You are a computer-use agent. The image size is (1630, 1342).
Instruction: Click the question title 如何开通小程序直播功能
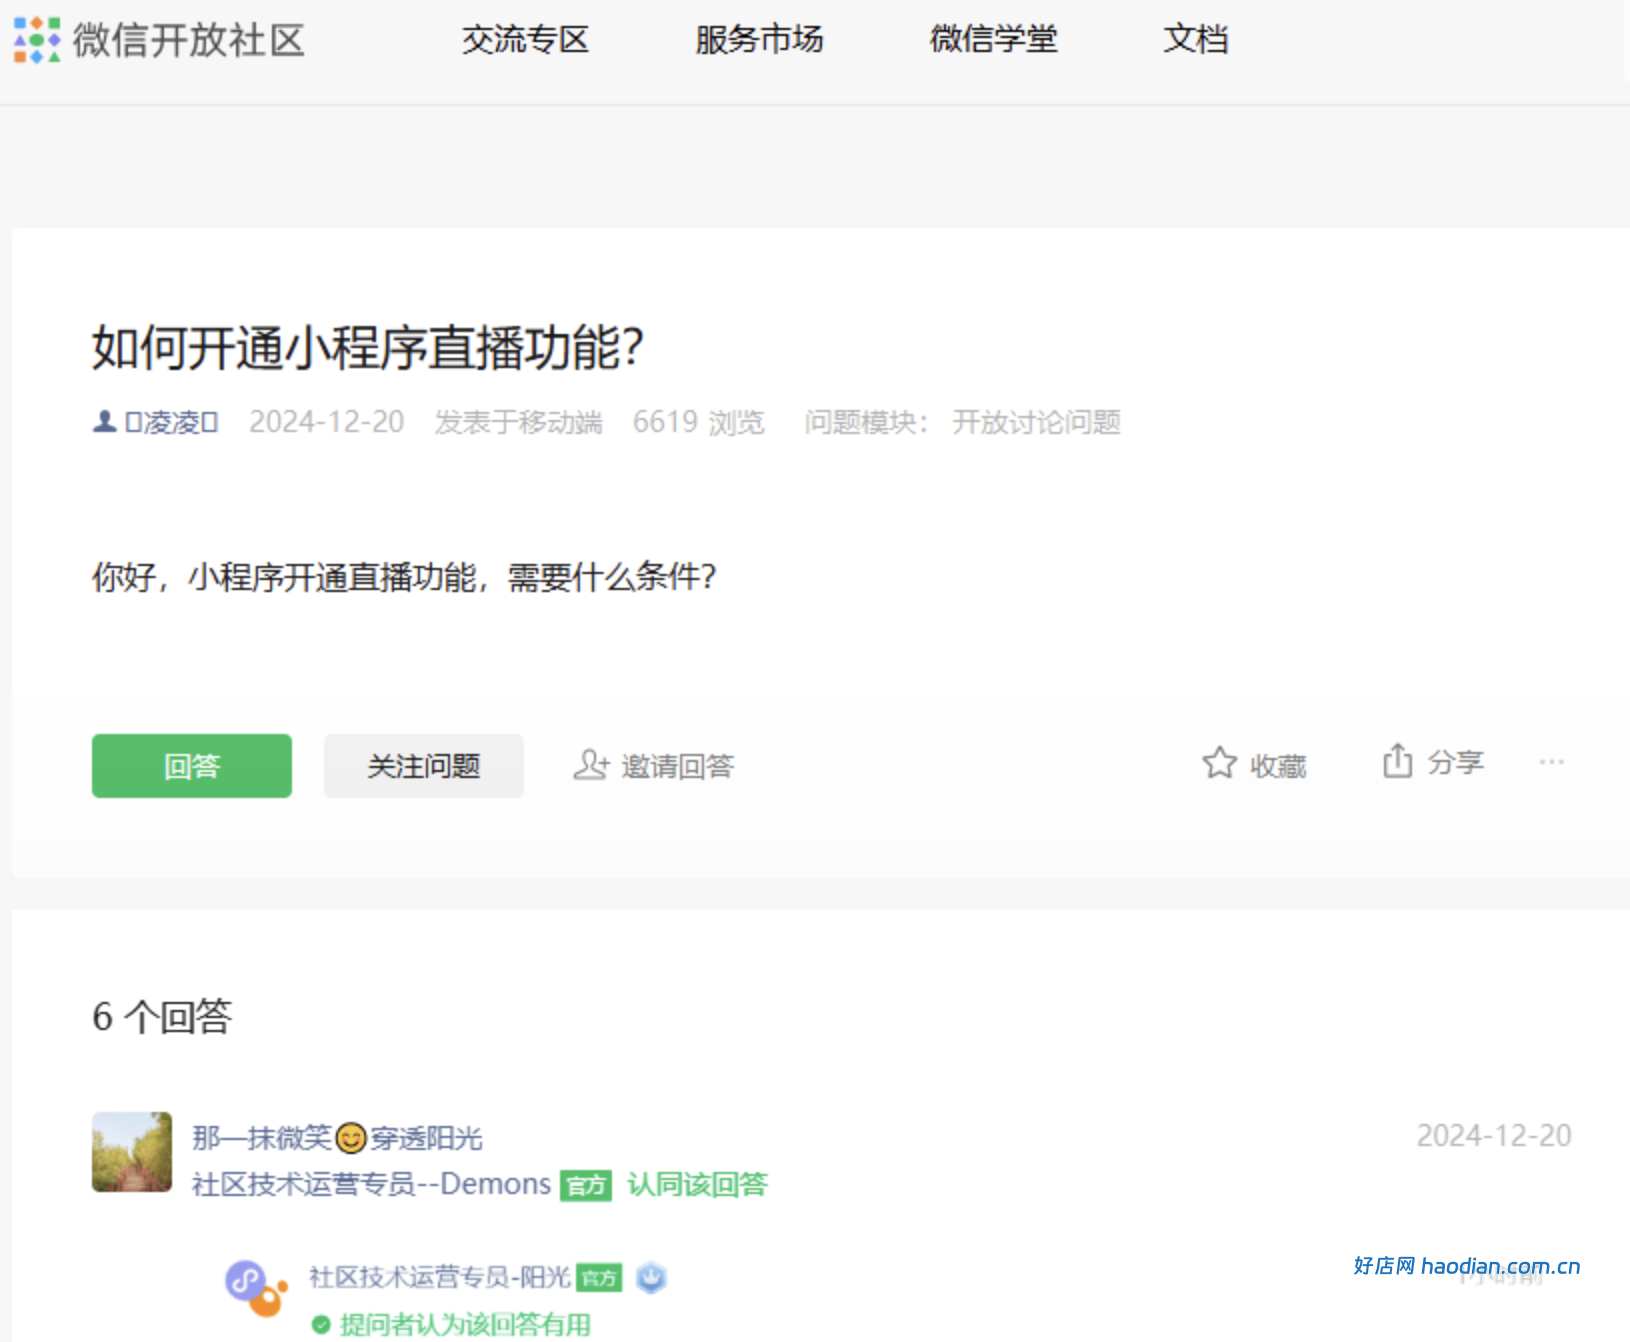tap(367, 348)
